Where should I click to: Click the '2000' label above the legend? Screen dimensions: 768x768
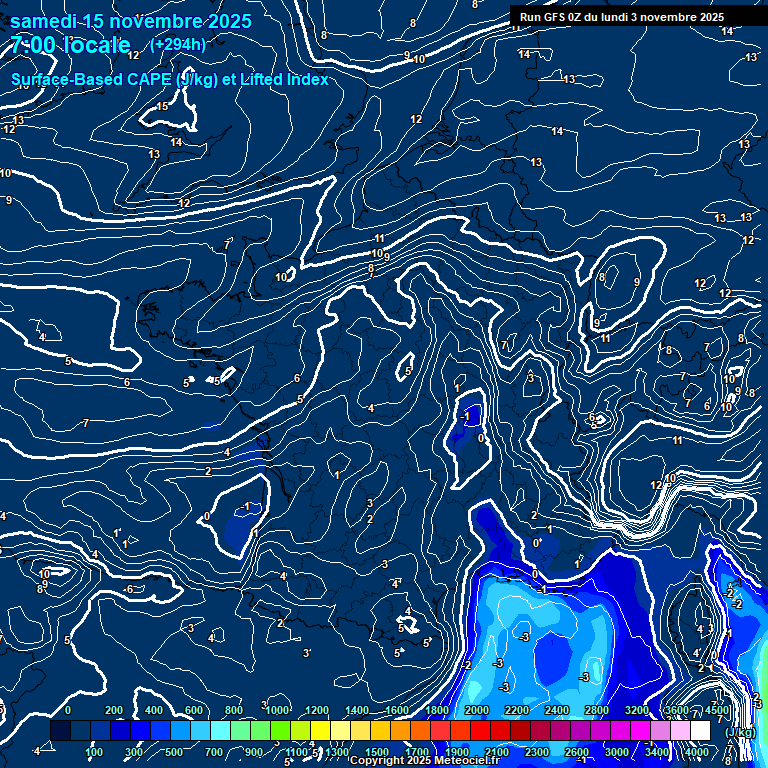(477, 710)
